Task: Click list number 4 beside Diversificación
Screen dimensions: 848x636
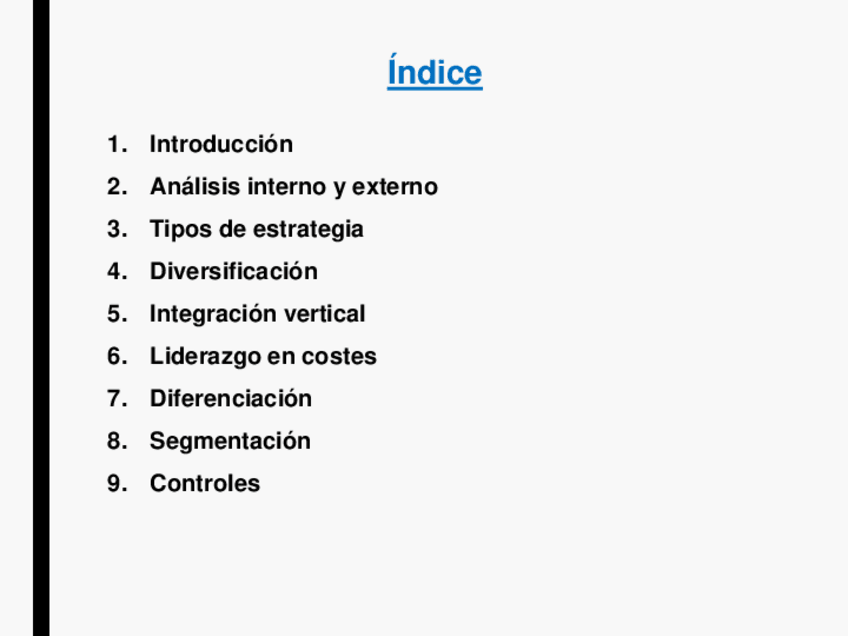Action: [117, 272]
